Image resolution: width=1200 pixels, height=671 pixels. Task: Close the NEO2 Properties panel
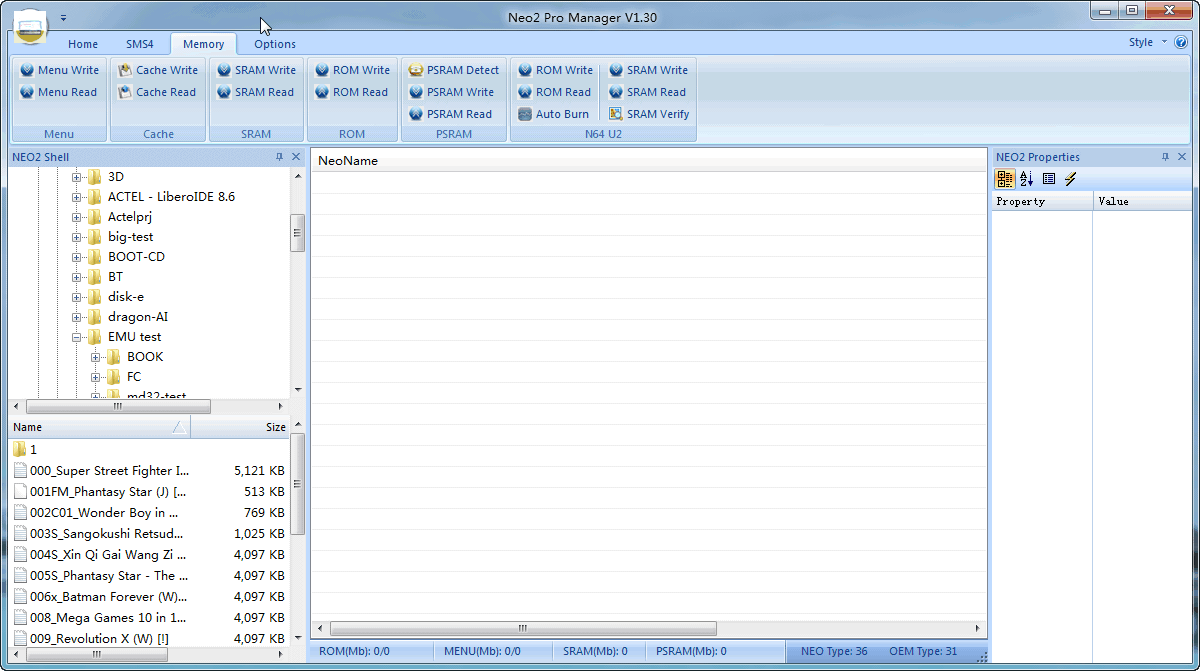pos(1182,157)
